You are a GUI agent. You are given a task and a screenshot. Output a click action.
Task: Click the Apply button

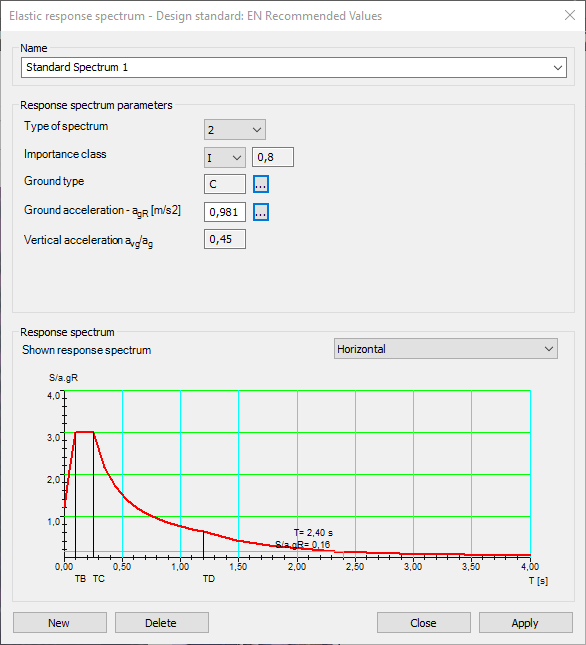(526, 623)
